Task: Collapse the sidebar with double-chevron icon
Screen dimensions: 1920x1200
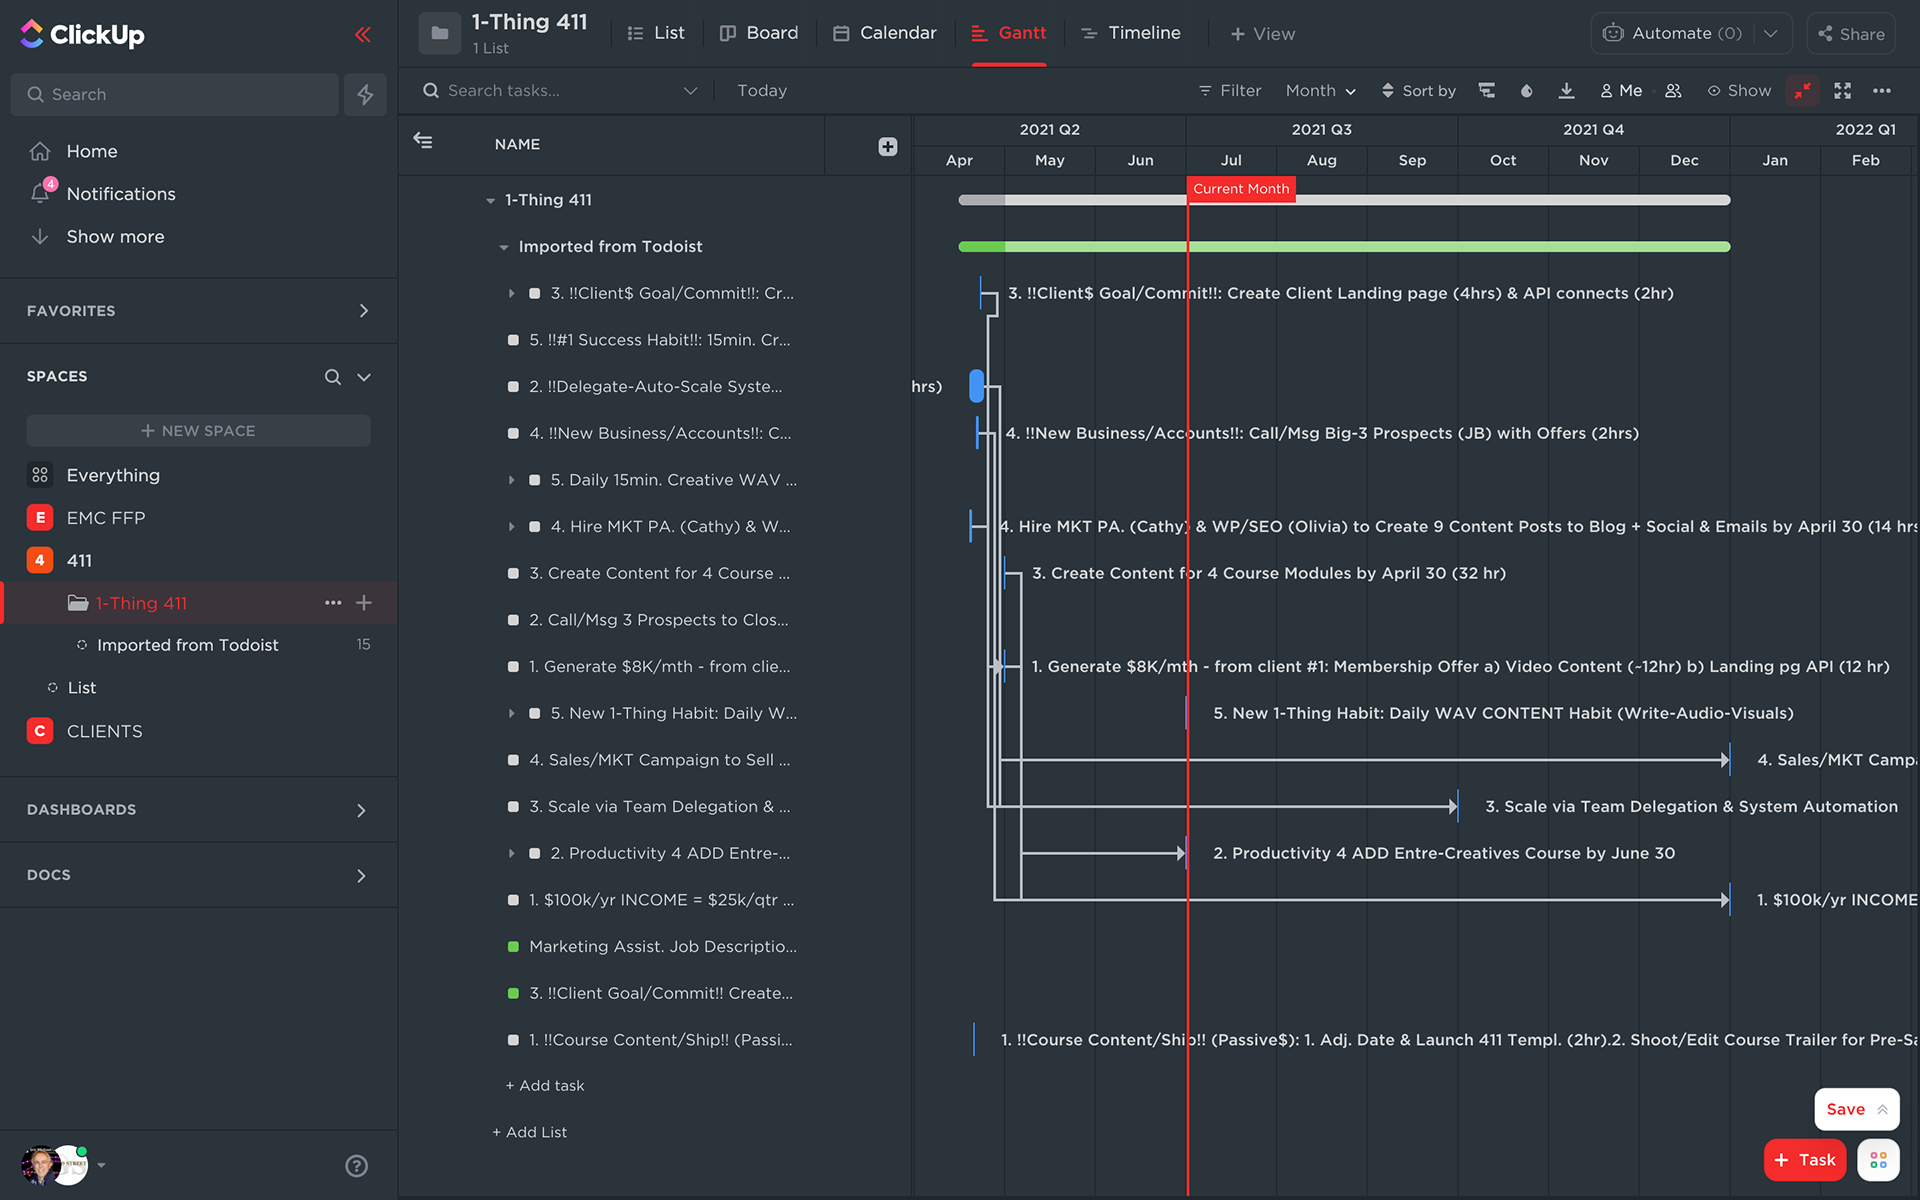Action: (x=362, y=35)
